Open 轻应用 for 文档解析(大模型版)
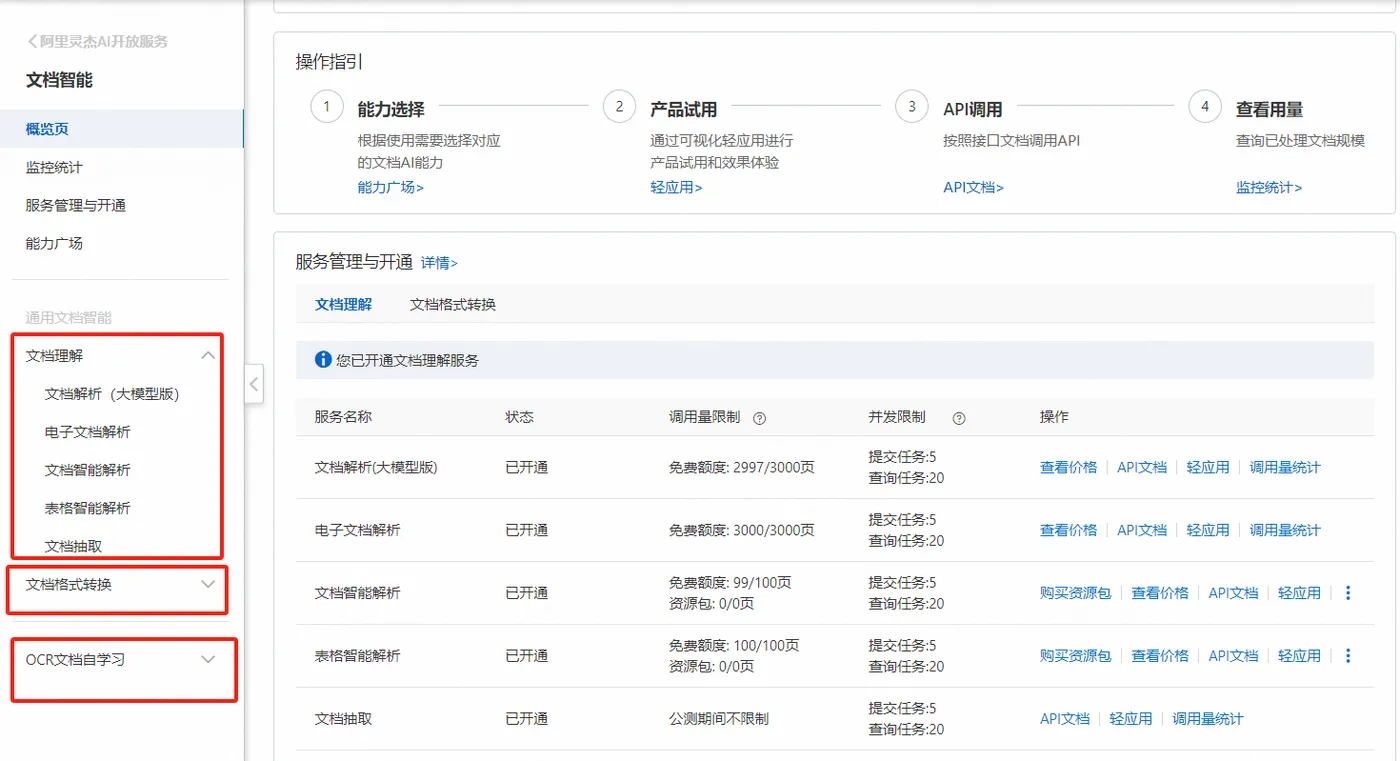Viewport: 1400px width, 761px height. (x=1208, y=467)
